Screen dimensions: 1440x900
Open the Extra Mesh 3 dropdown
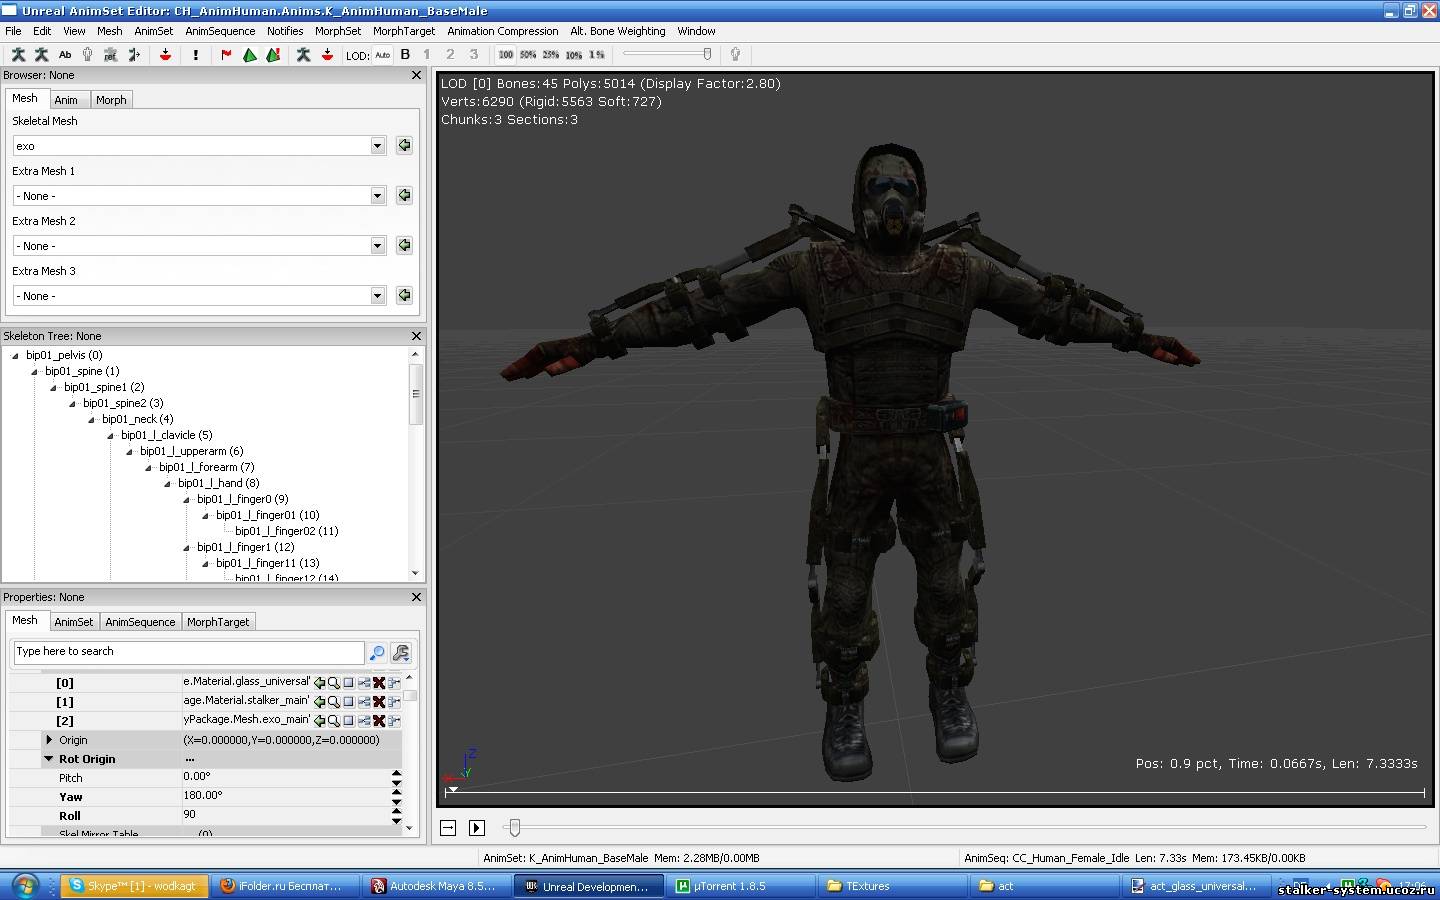[x=377, y=295]
